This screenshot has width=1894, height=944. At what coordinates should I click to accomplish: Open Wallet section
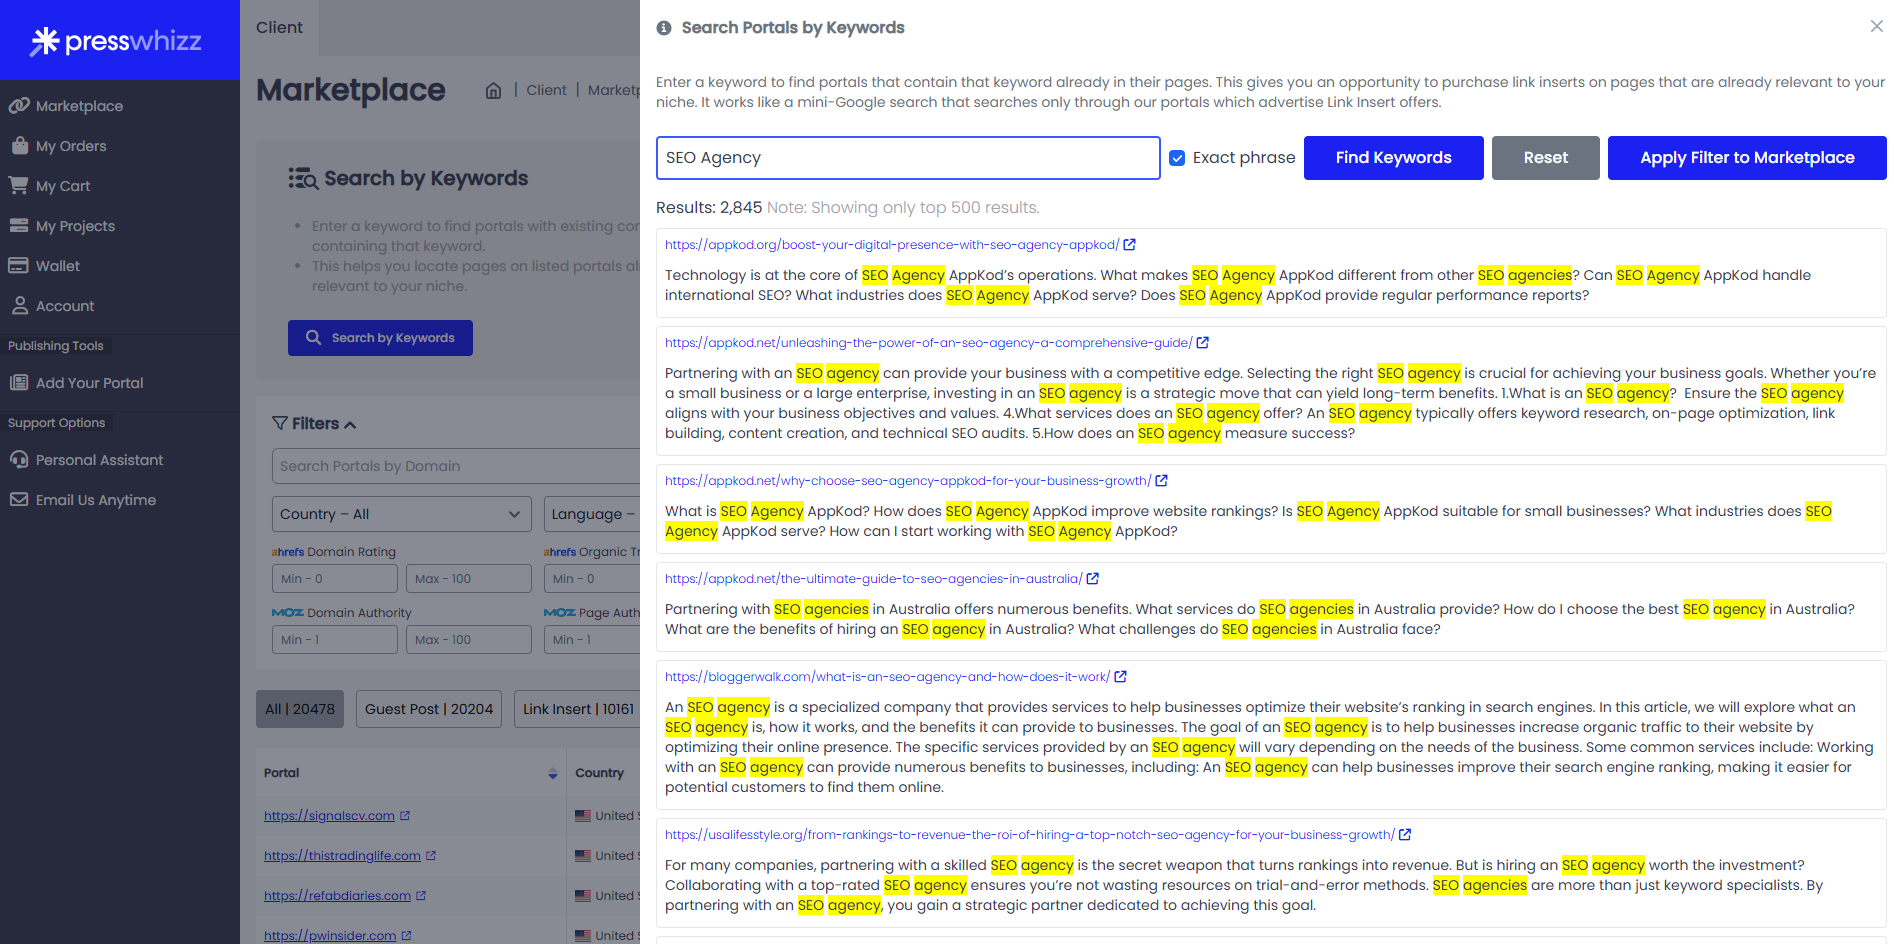click(x=58, y=266)
